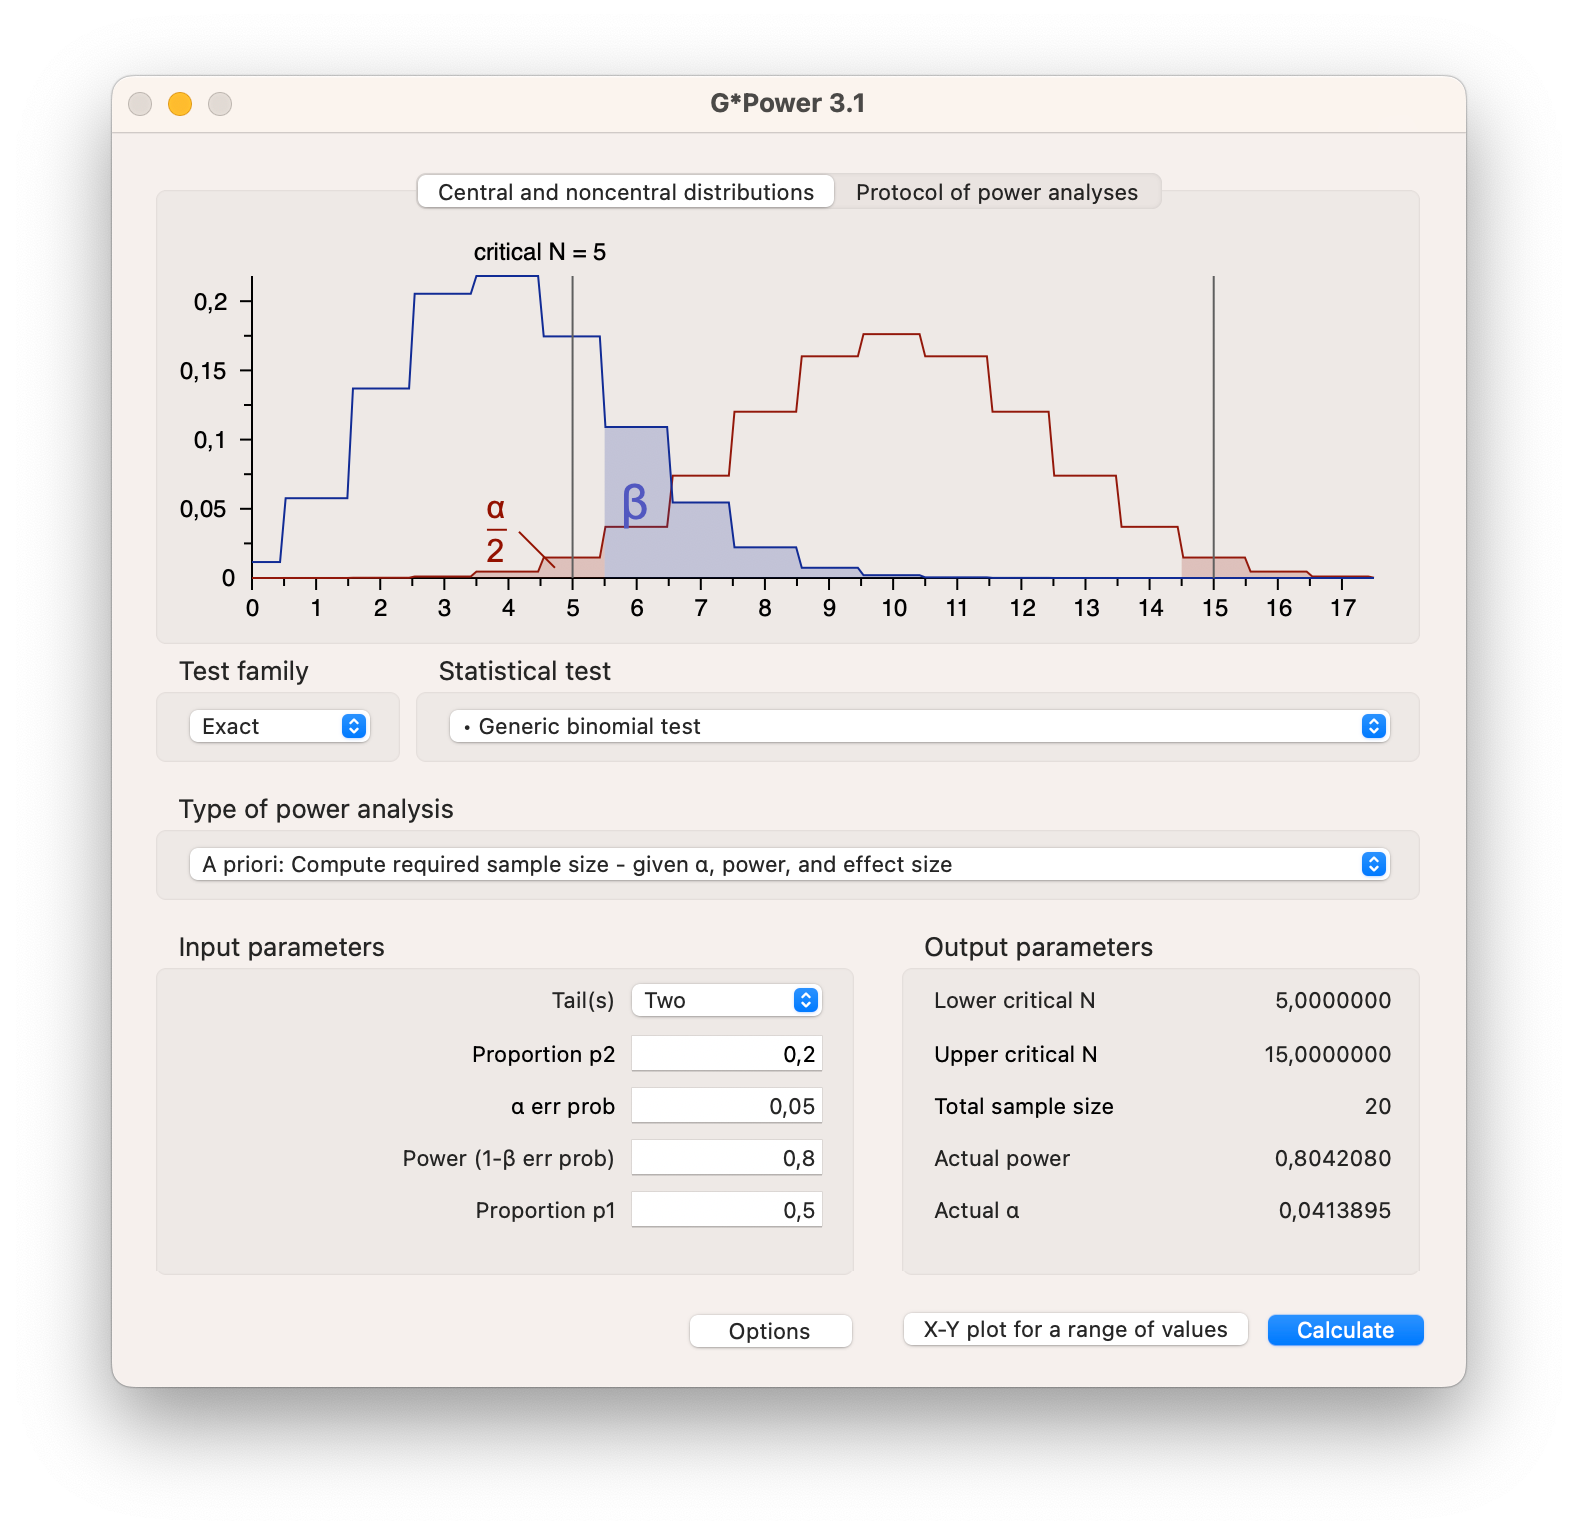Select the Lower critical N value 5,0000000

(x=1332, y=1000)
